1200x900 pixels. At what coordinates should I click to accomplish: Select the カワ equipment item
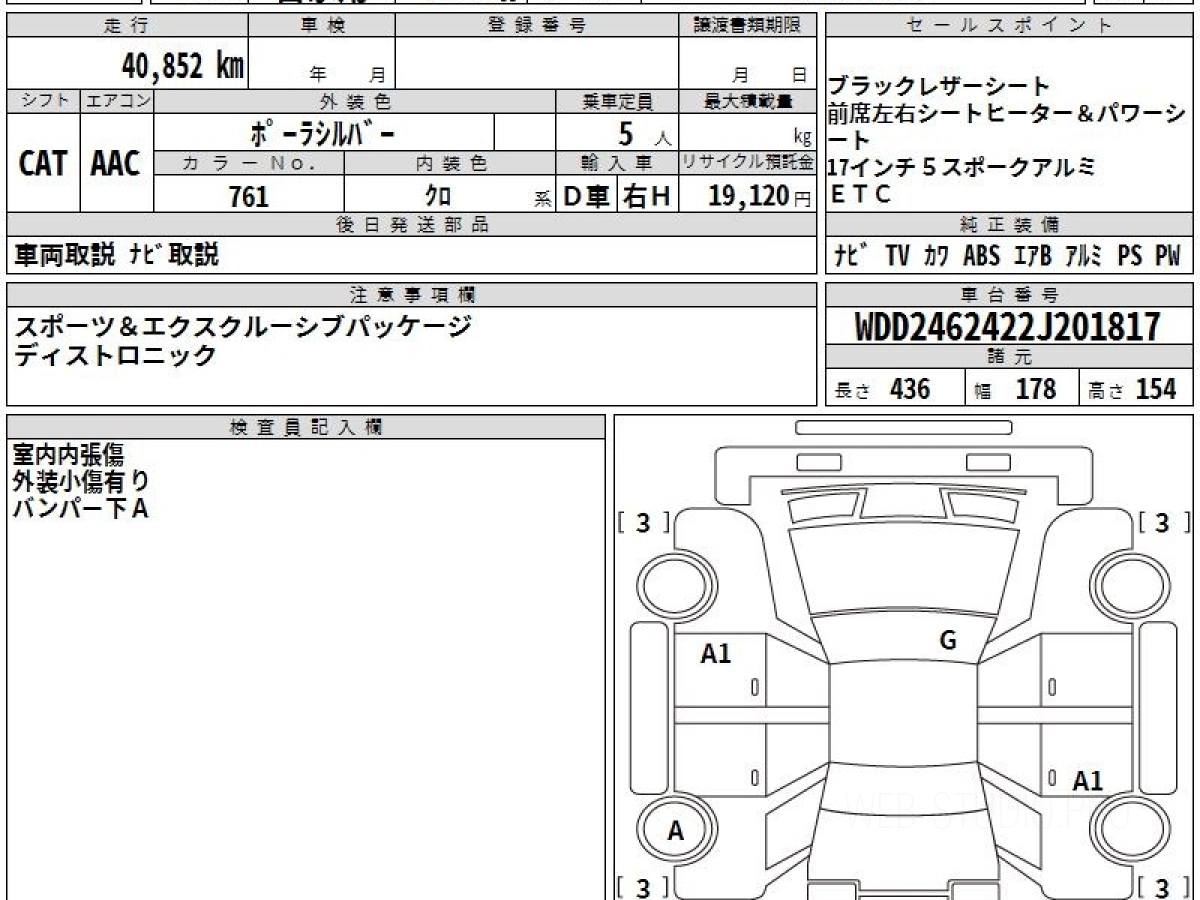pos(938,256)
